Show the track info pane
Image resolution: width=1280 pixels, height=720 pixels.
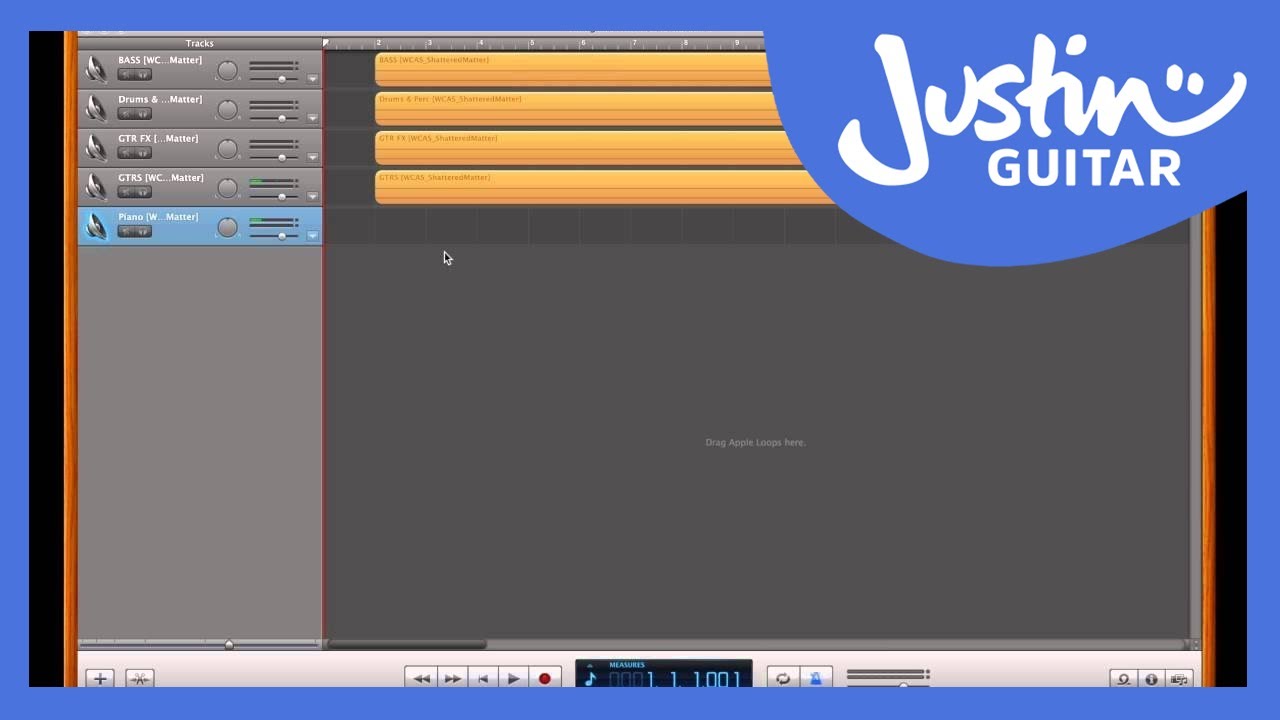[x=1151, y=679]
